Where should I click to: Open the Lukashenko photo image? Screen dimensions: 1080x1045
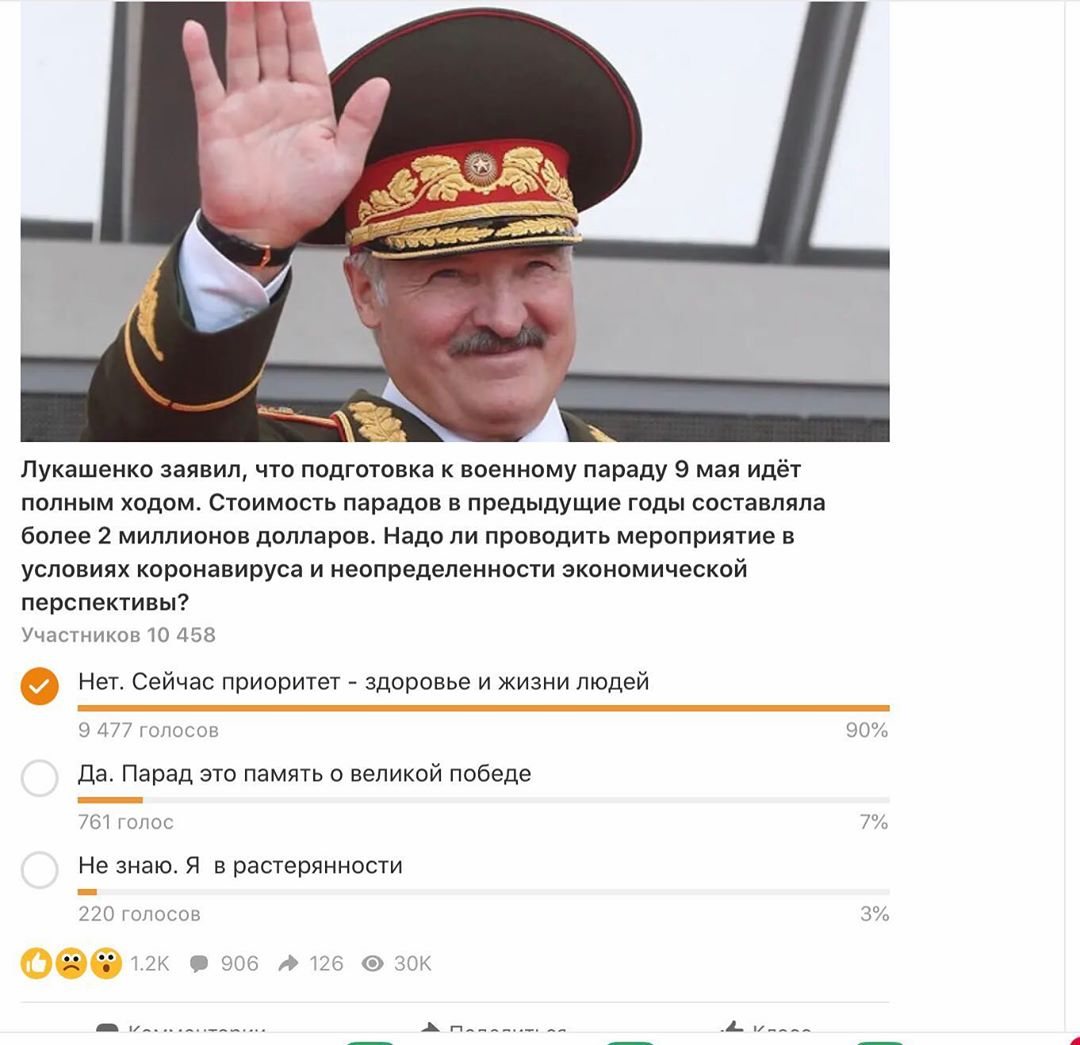click(x=455, y=221)
